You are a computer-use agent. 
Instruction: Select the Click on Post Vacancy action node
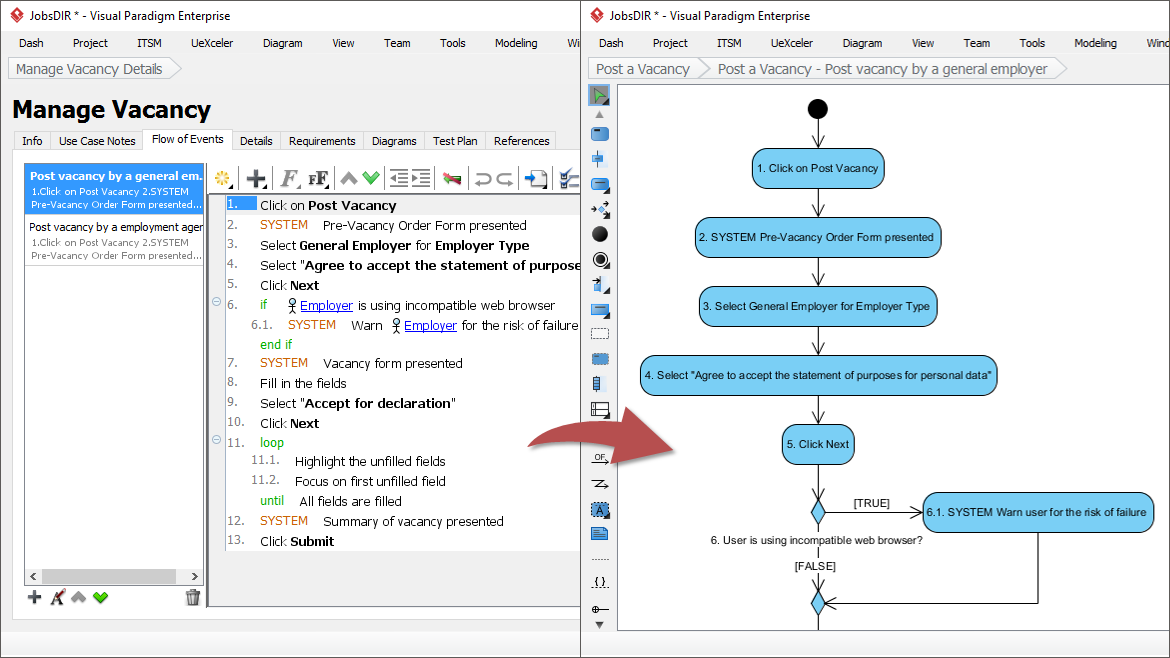(818, 169)
